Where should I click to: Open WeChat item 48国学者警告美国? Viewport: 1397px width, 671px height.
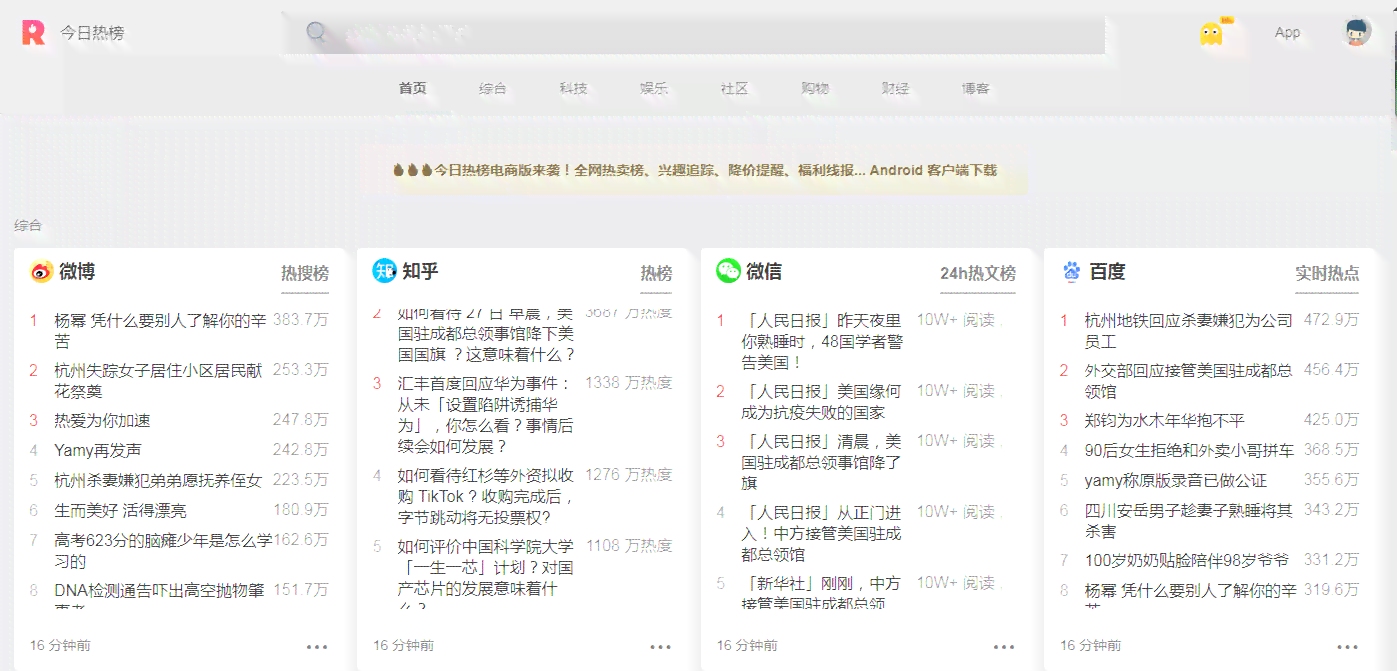pos(822,341)
